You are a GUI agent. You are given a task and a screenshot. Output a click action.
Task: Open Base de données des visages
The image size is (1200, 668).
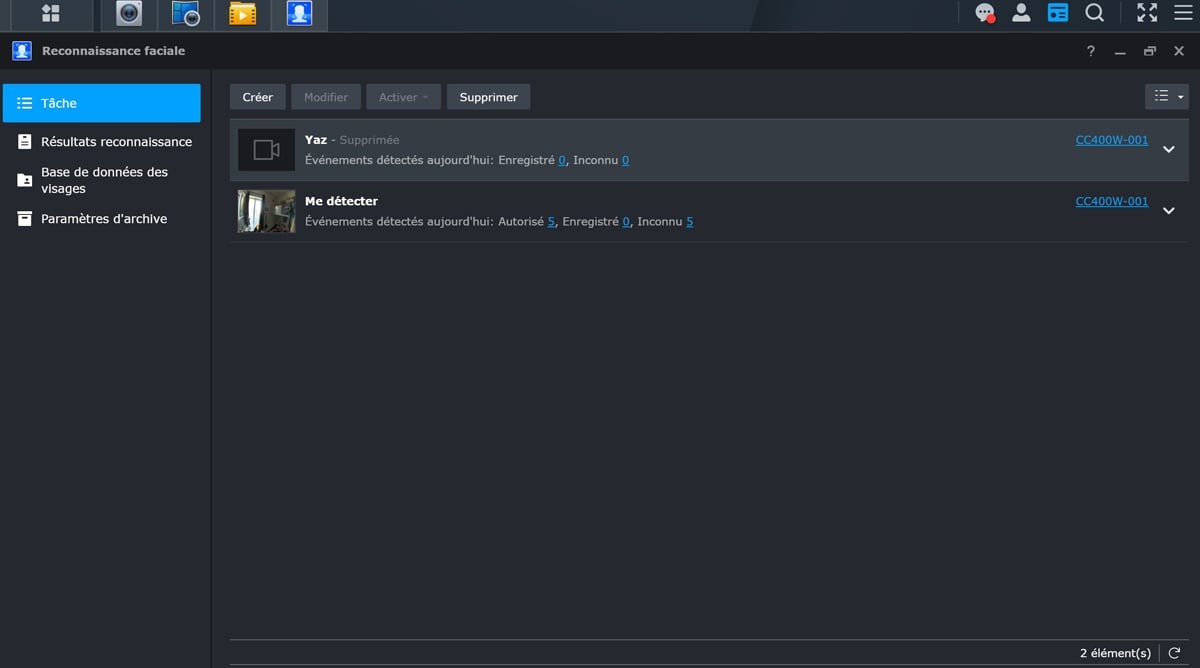point(104,180)
